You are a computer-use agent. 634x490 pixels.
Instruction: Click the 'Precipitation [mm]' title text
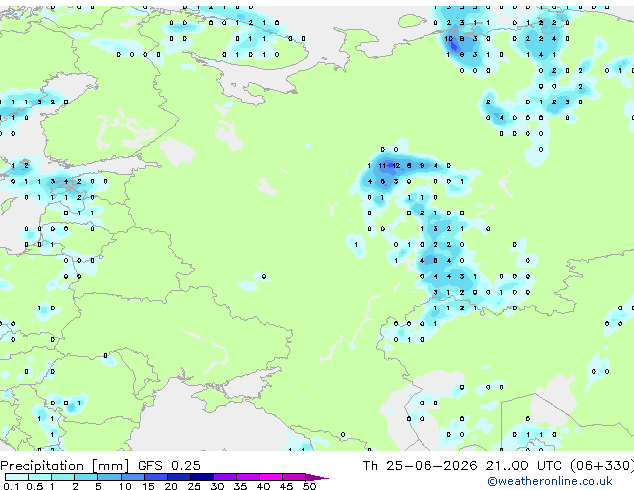65,466
